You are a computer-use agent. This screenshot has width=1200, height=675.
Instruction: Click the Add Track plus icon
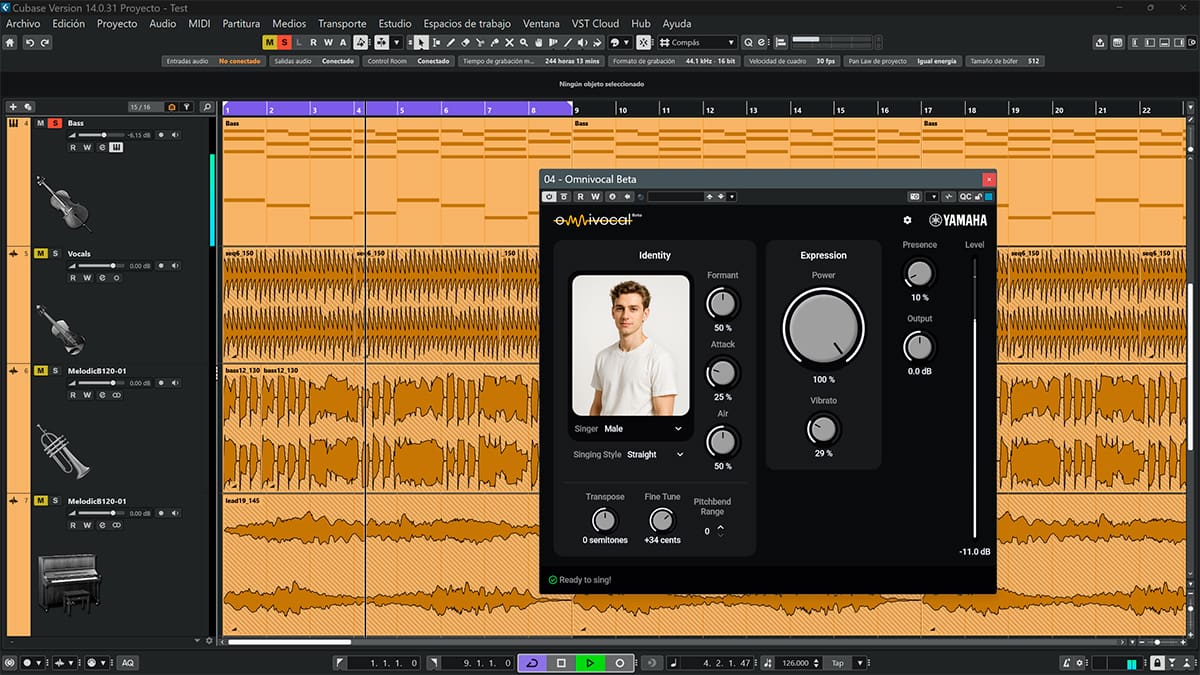pyautogui.click(x=13, y=107)
